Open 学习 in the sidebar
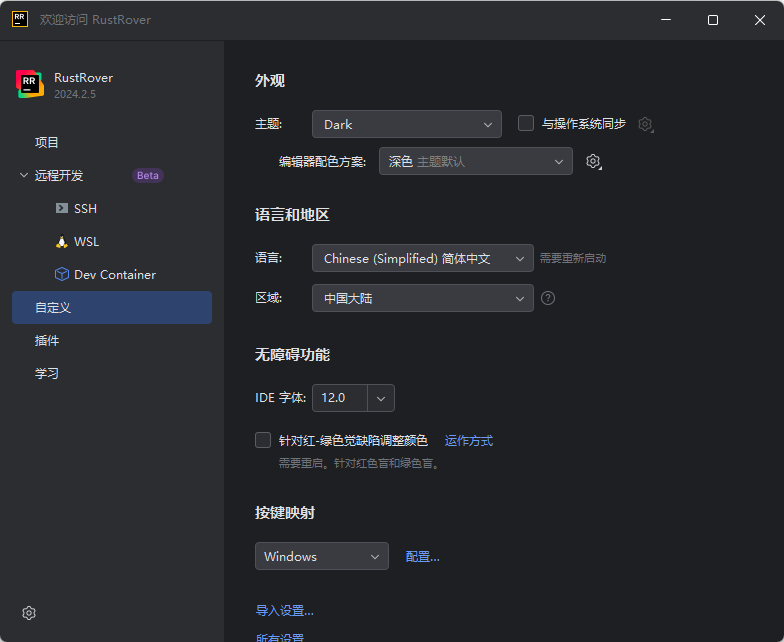The width and height of the screenshot is (784, 642). pyautogui.click(x=112, y=374)
